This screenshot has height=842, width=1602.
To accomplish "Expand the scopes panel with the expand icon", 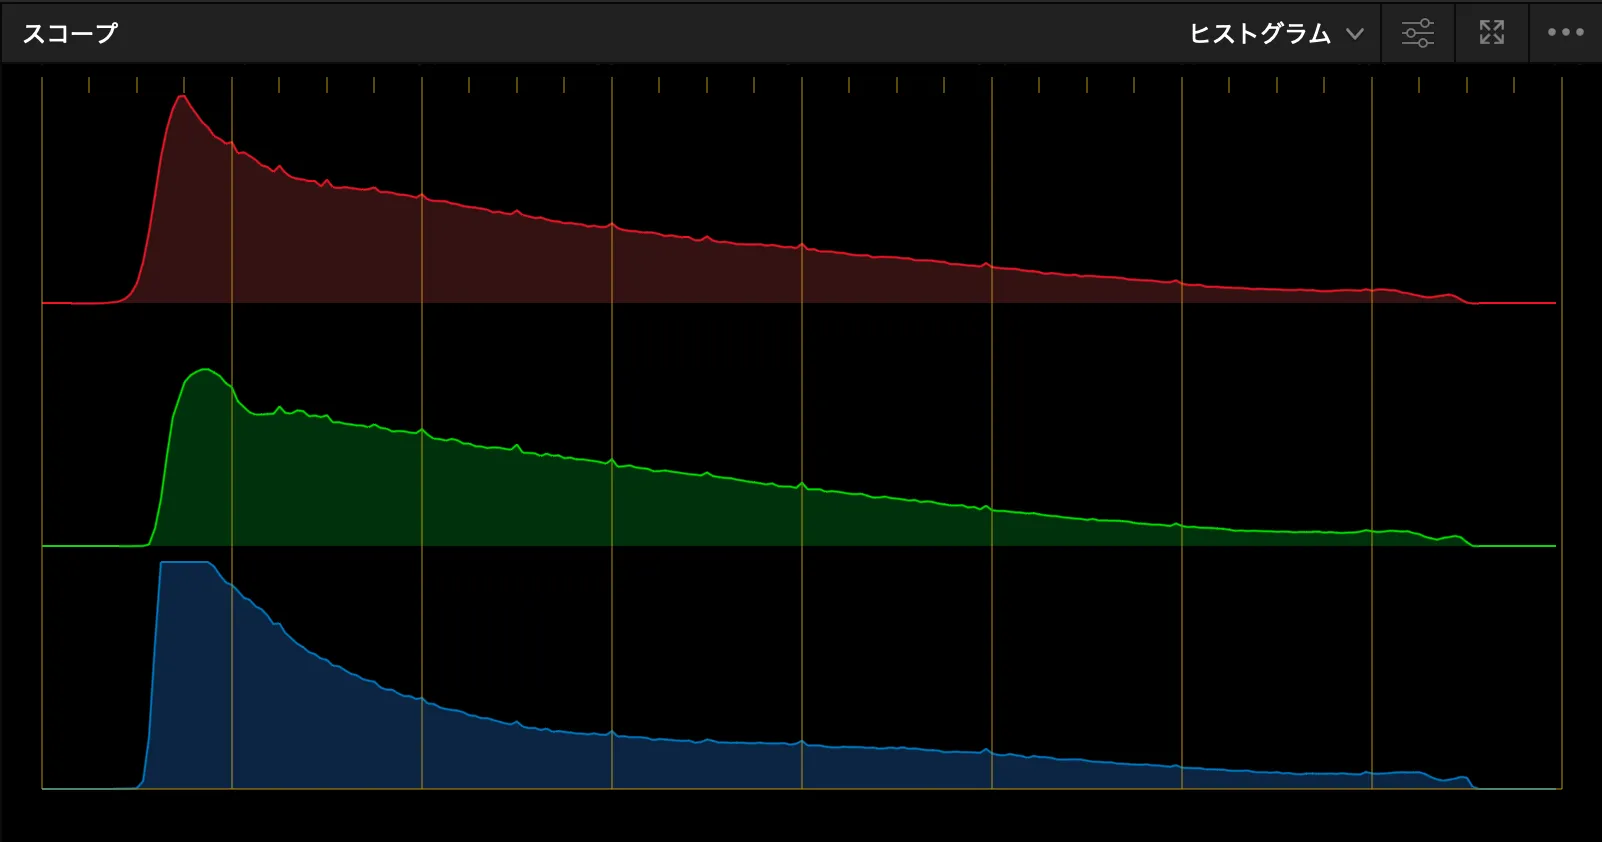I will click(x=1491, y=33).
